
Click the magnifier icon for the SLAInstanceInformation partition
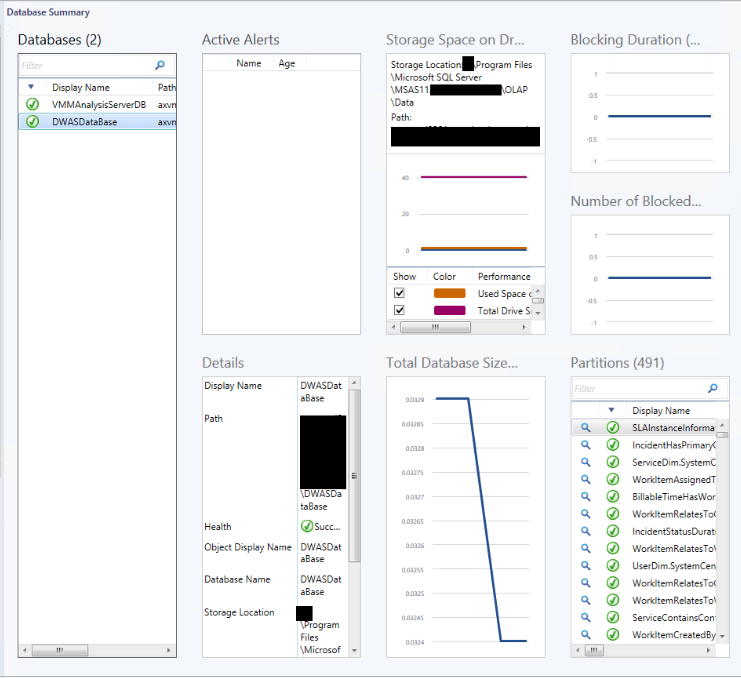[x=587, y=428]
